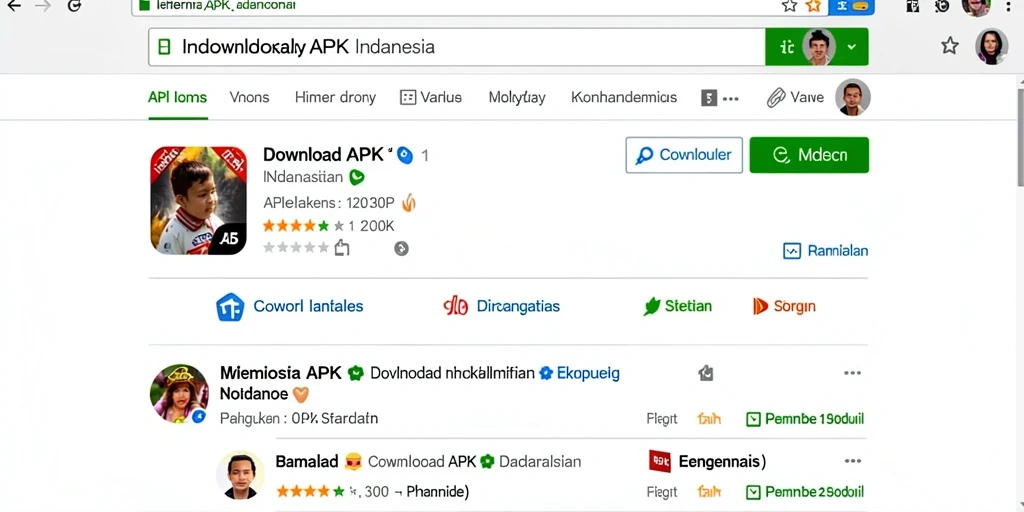Click the empty gray star rating row
Viewport: 1024px width, 512px height.
tap(296, 248)
